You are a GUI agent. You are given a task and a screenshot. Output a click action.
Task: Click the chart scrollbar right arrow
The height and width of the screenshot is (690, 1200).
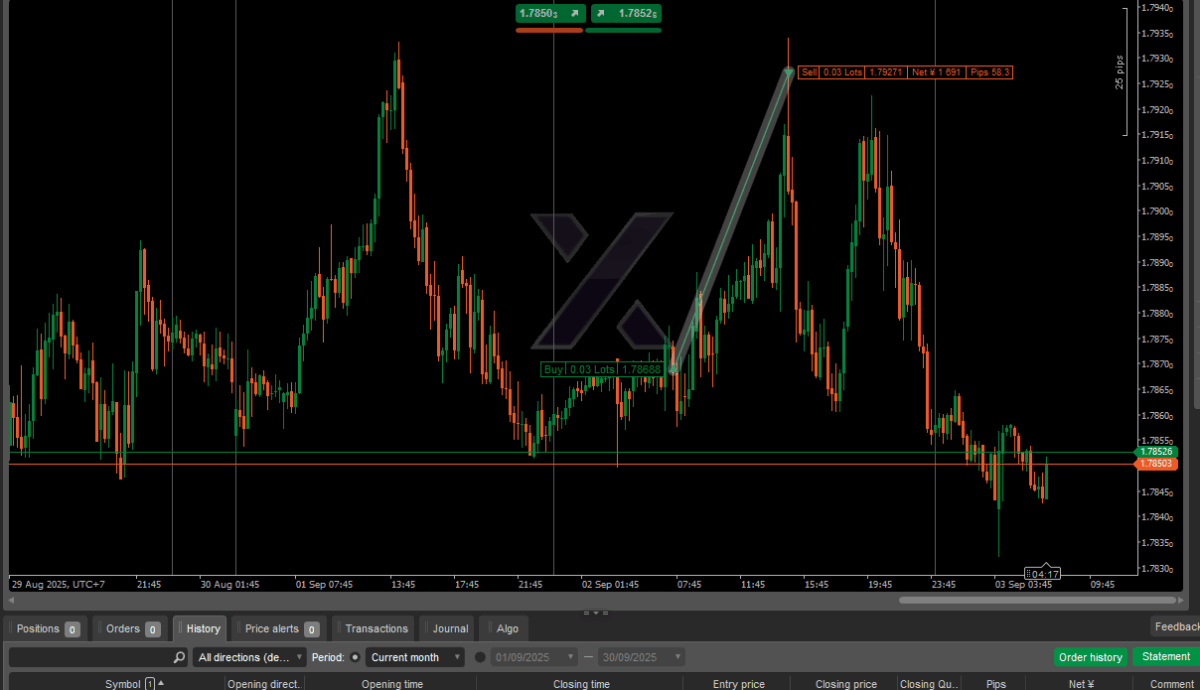pos(1187,601)
